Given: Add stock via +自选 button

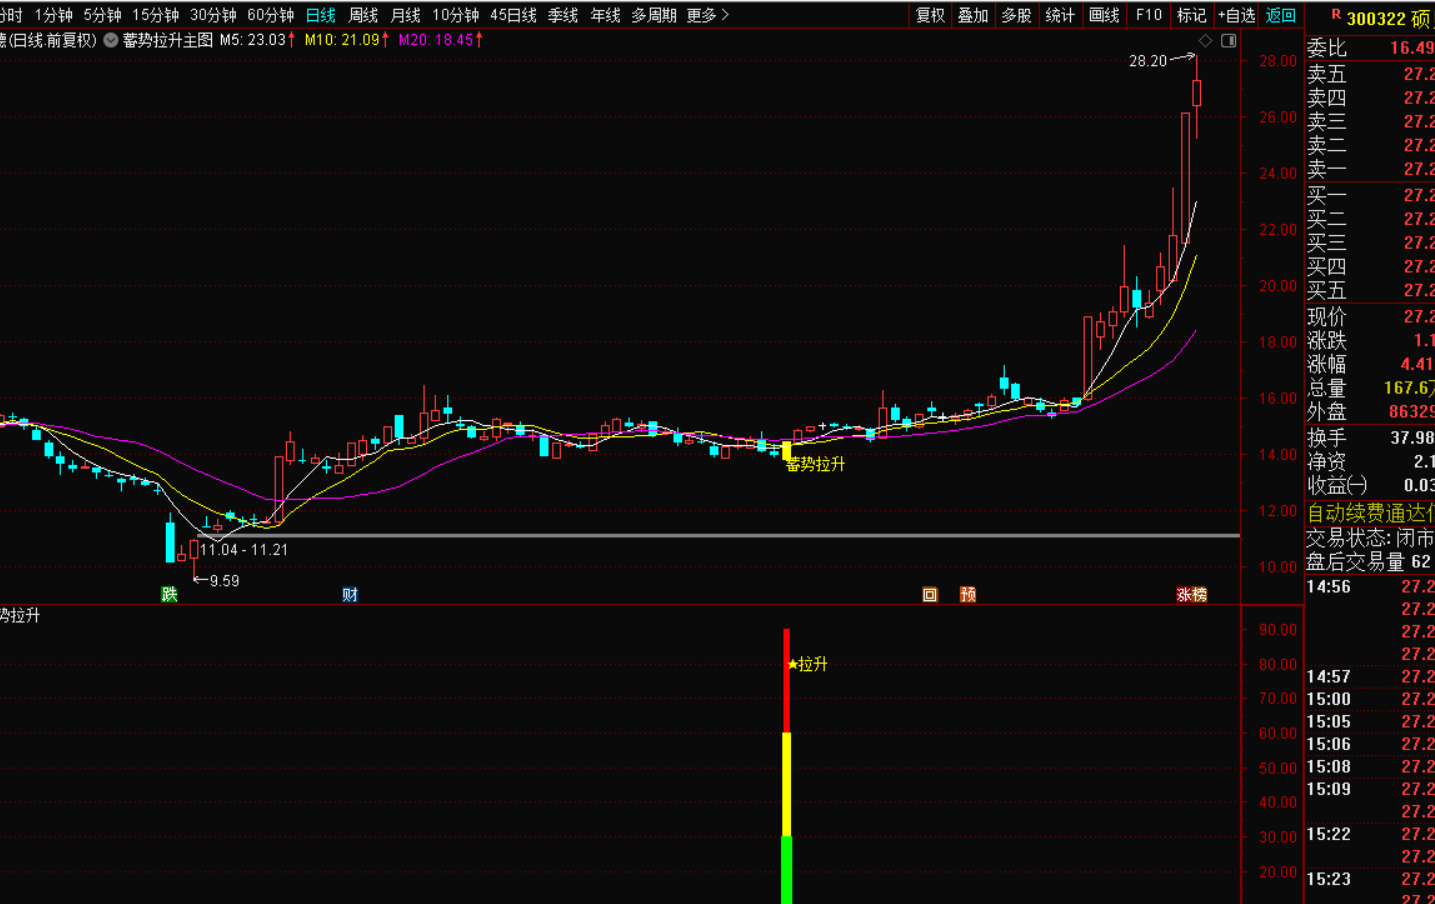Looking at the screenshot, I should tap(1236, 15).
